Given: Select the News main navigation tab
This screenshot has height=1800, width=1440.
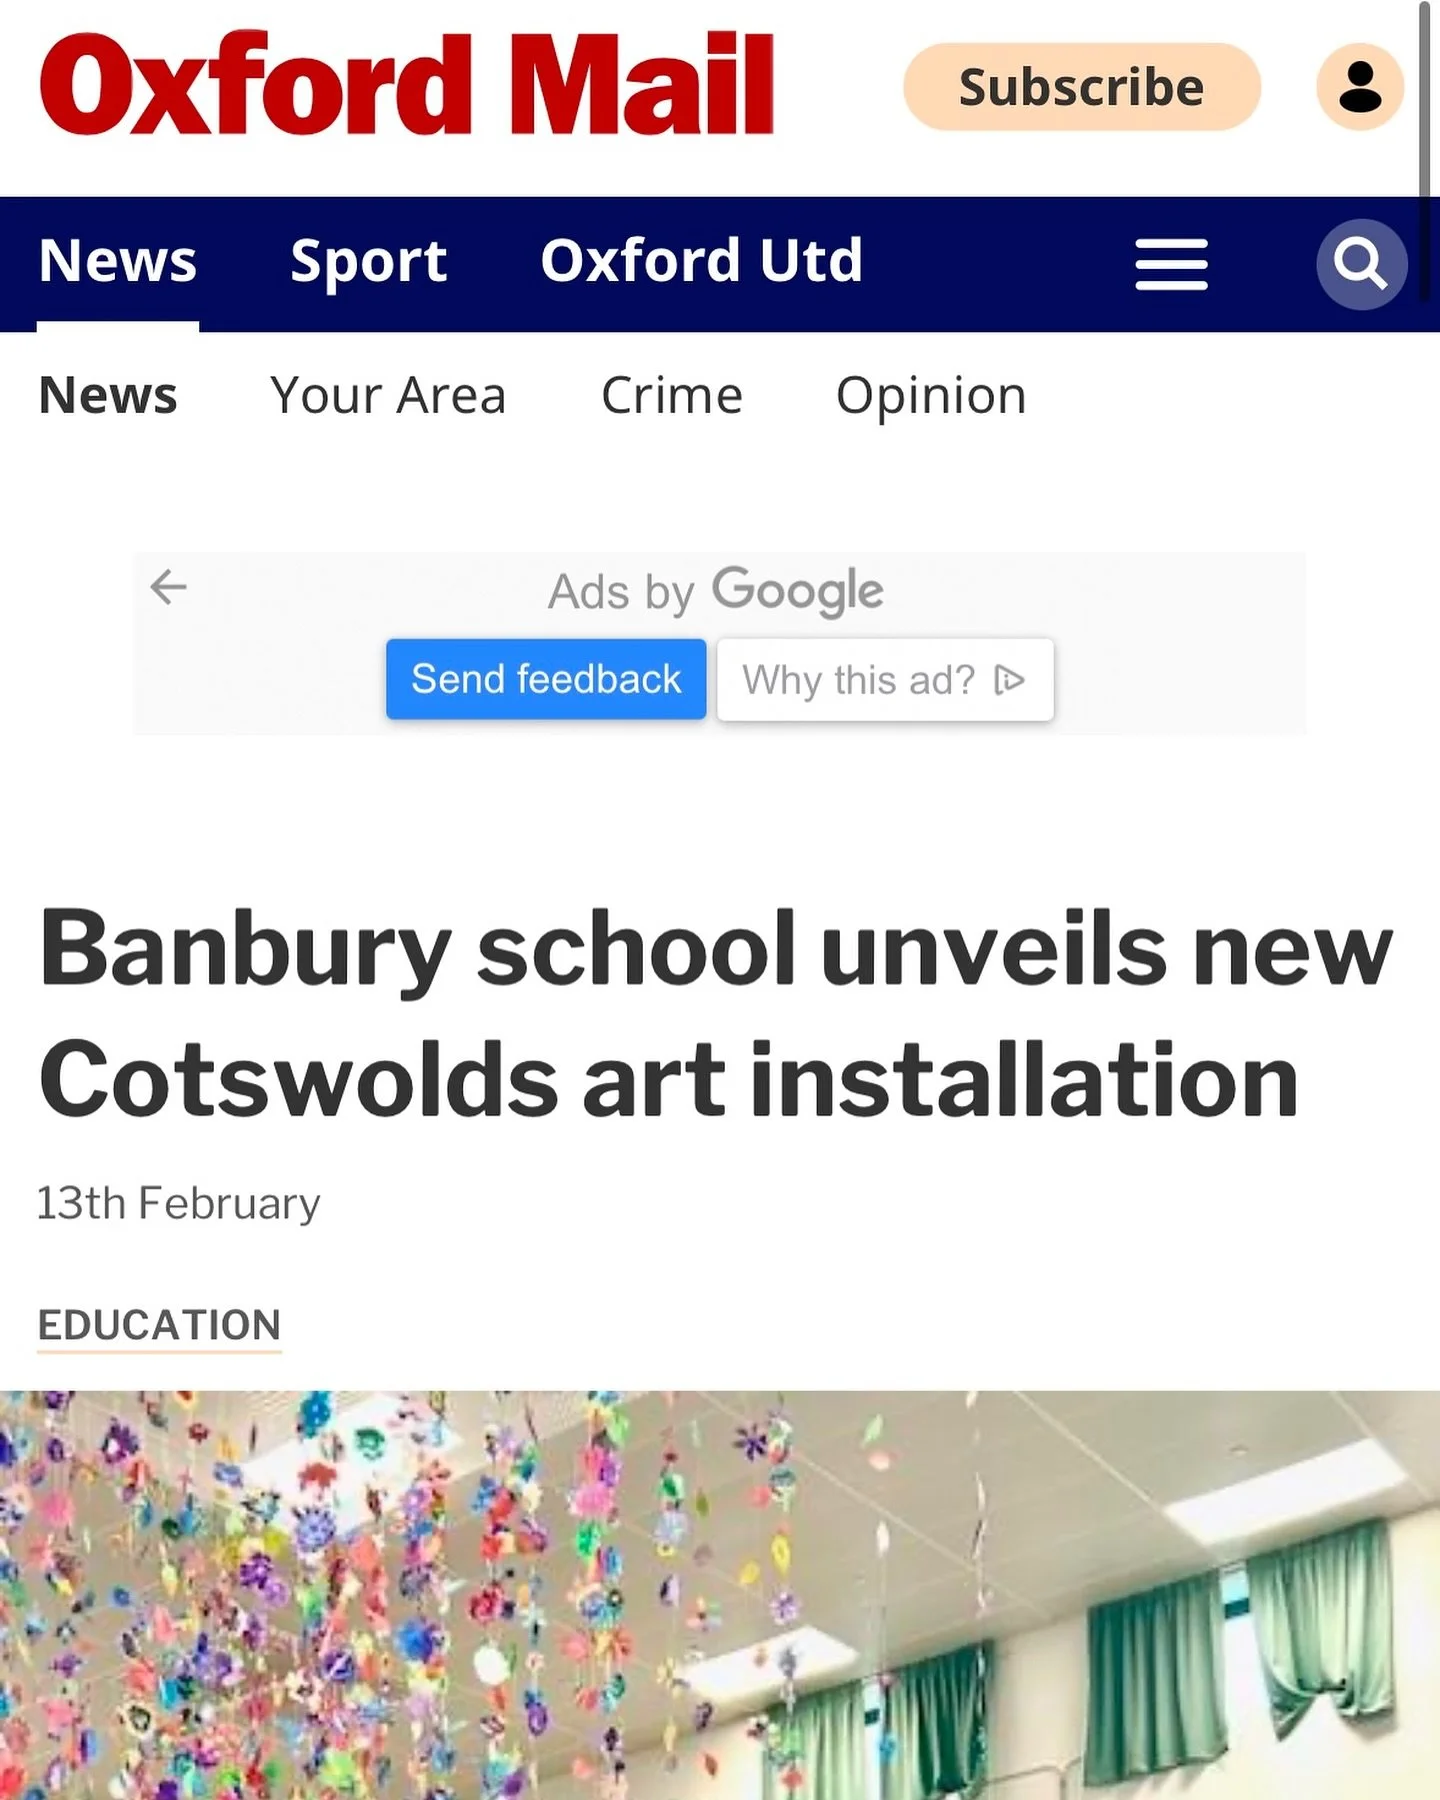Looking at the screenshot, I should point(118,262).
